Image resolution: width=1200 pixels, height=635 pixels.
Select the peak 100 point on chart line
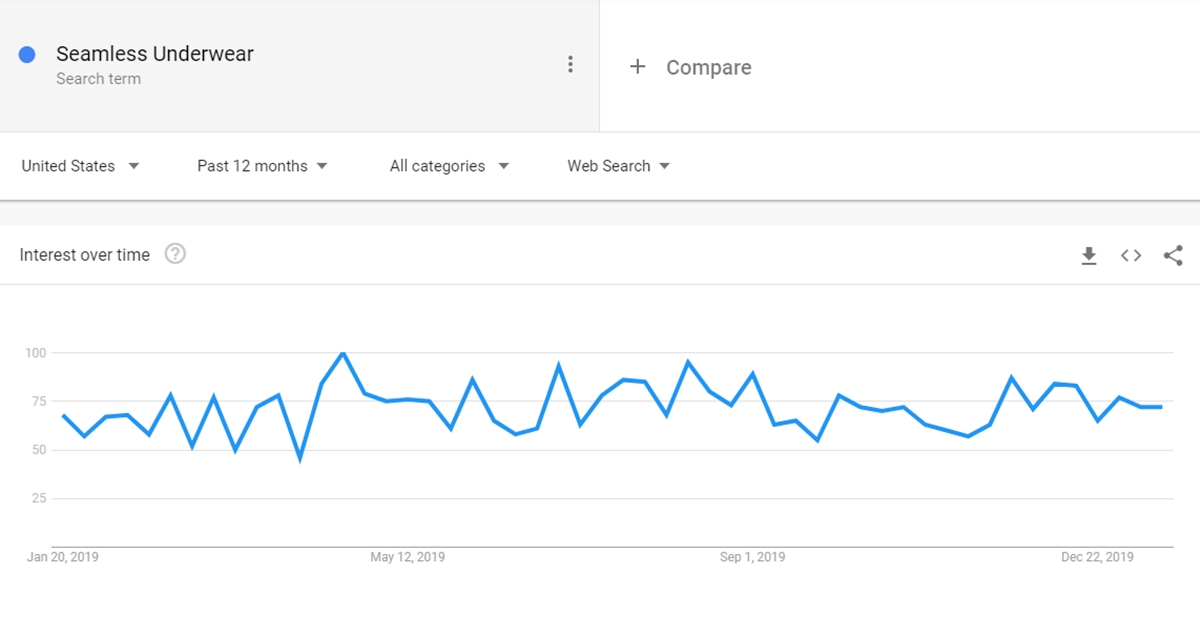(343, 353)
